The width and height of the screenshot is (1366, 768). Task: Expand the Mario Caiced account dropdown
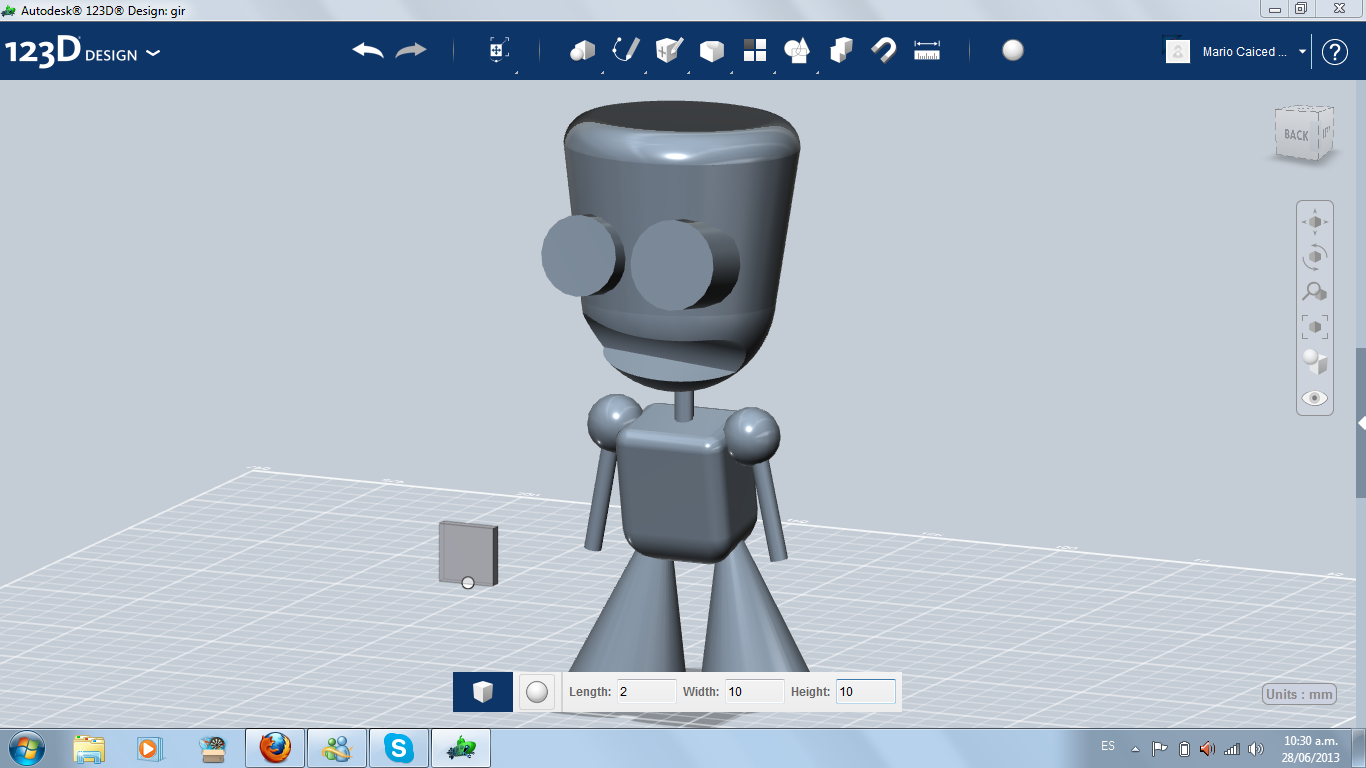click(1302, 52)
